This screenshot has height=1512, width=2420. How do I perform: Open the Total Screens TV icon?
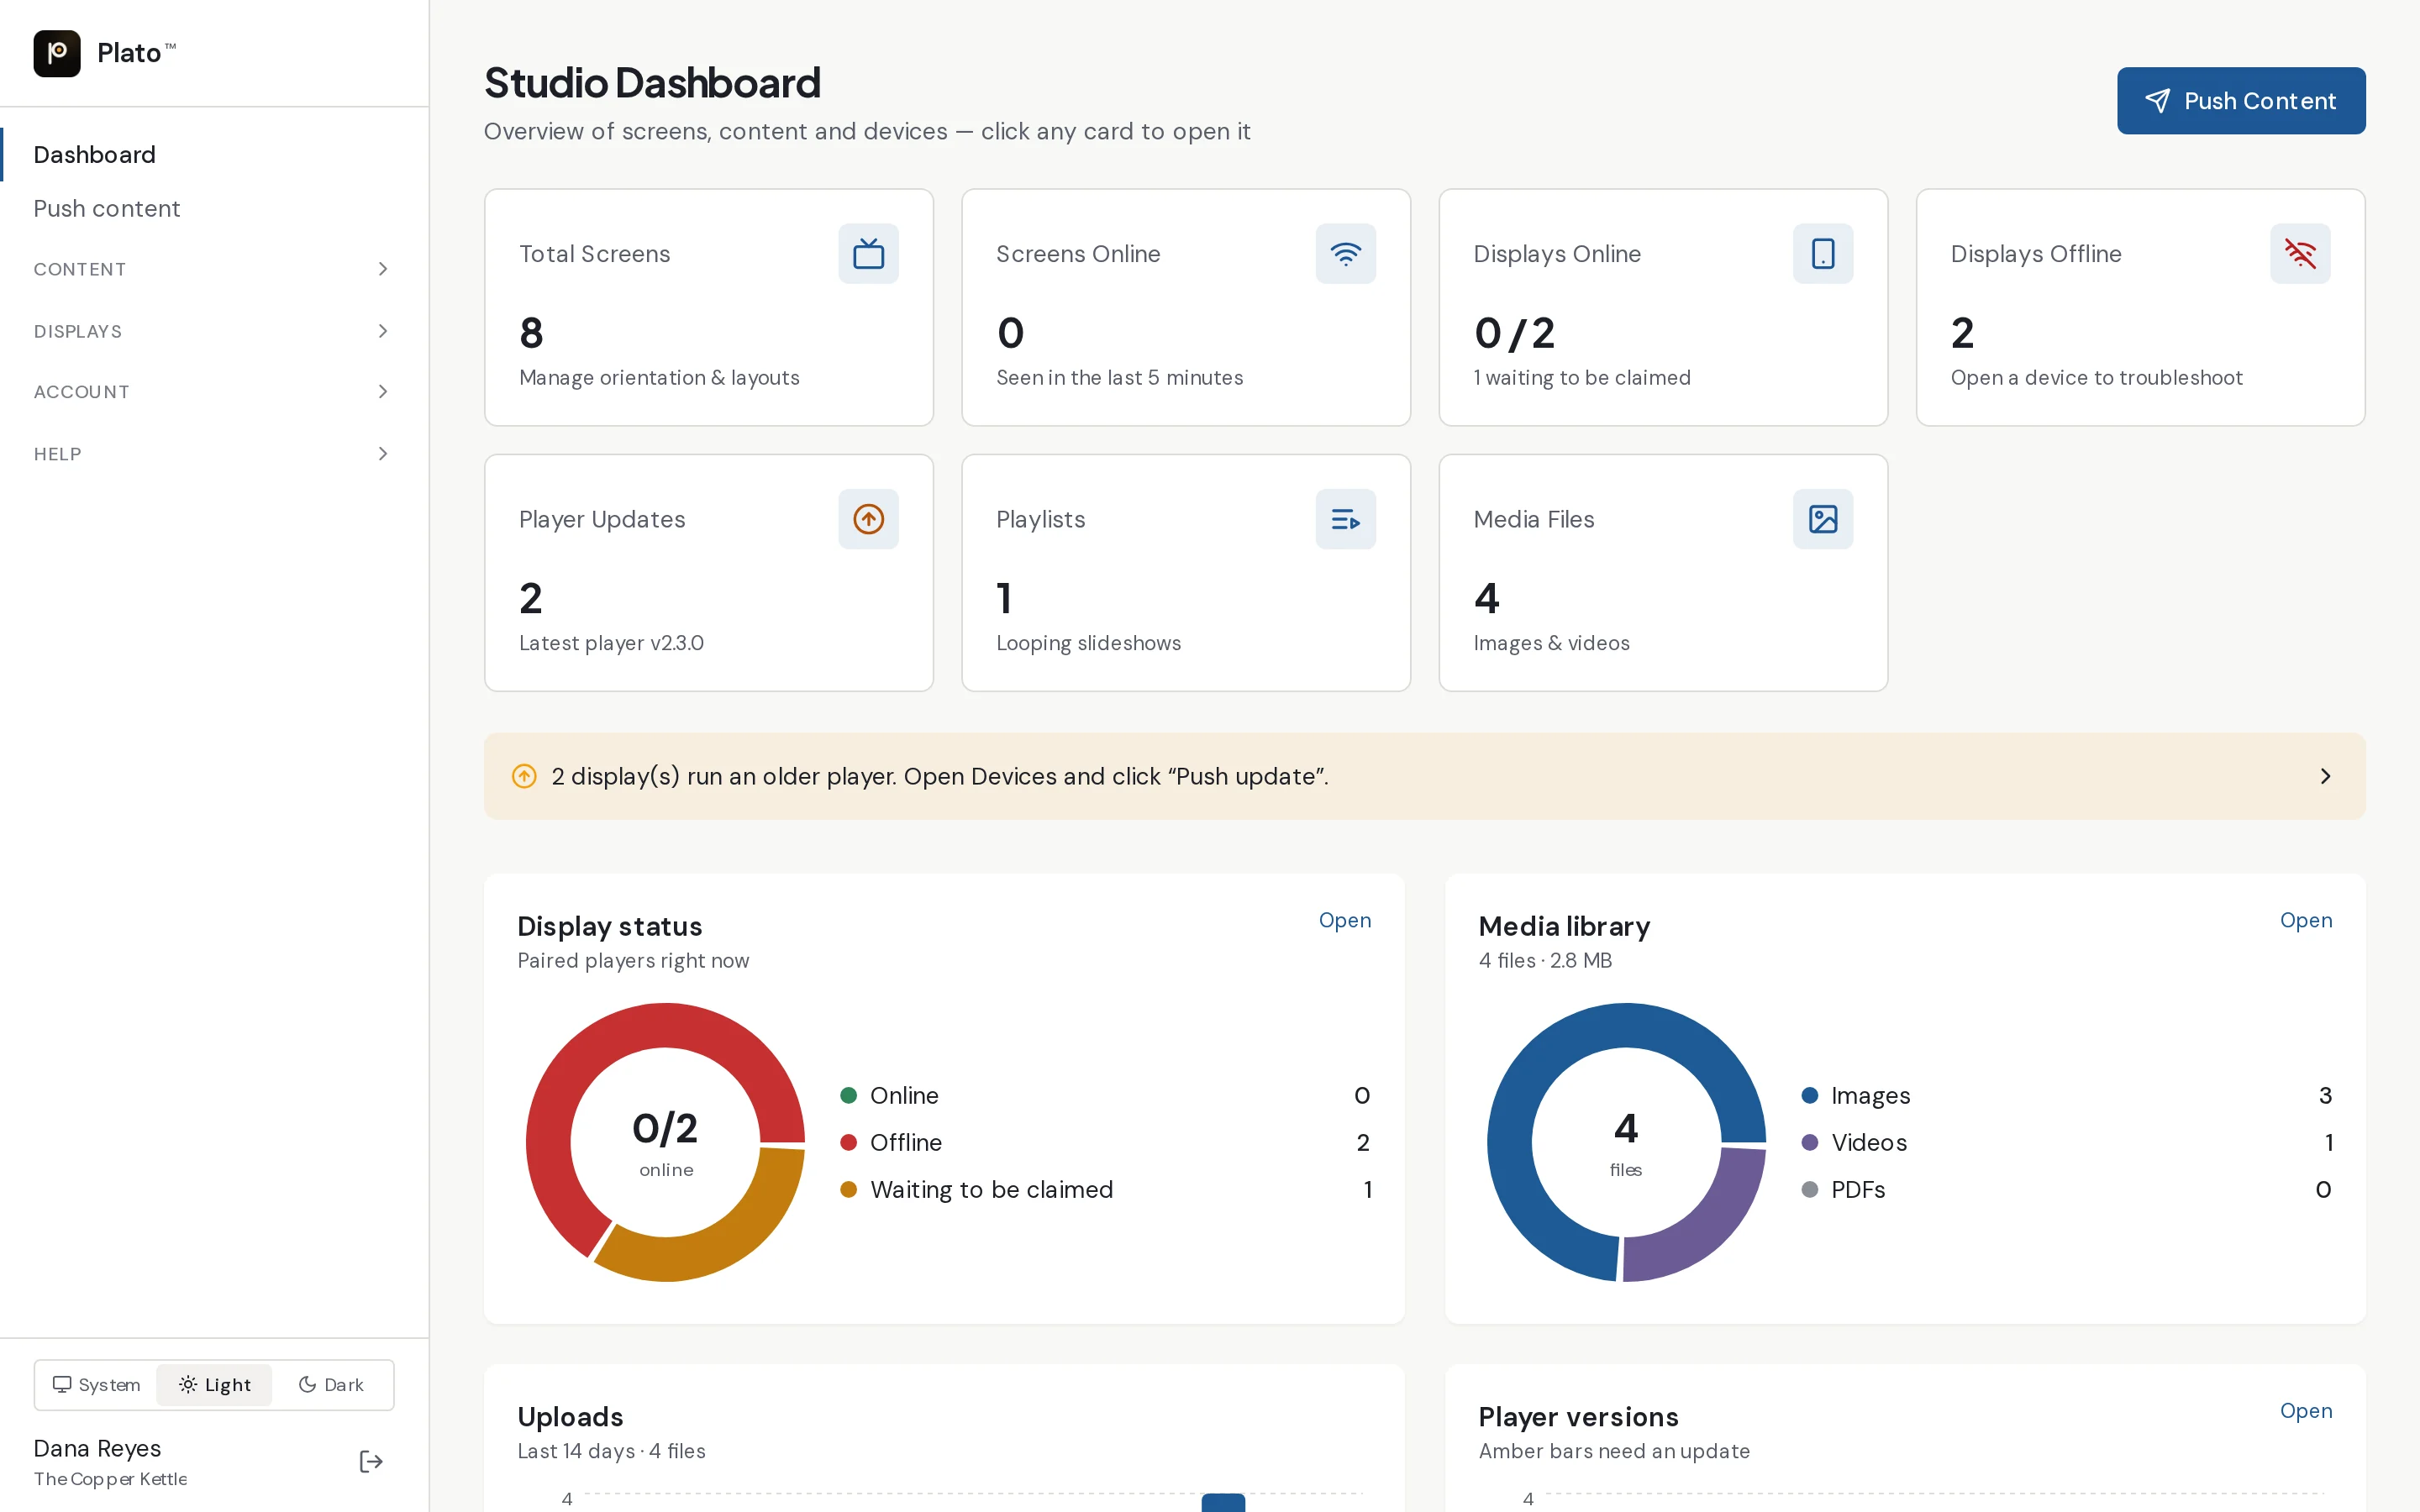868,254
